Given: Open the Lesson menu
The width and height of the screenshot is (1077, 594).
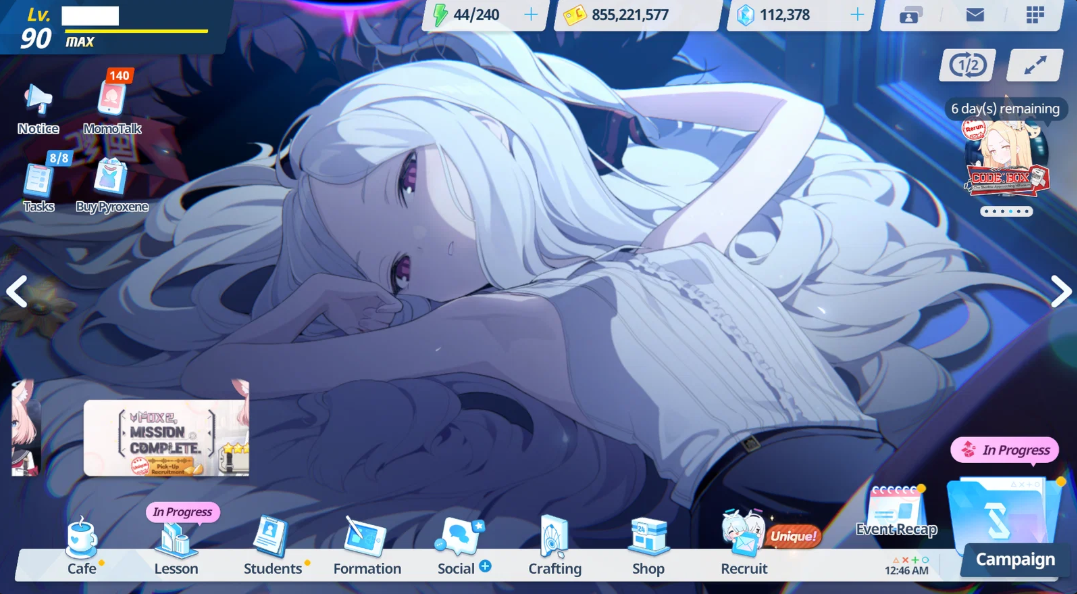Looking at the screenshot, I should 176,549.
